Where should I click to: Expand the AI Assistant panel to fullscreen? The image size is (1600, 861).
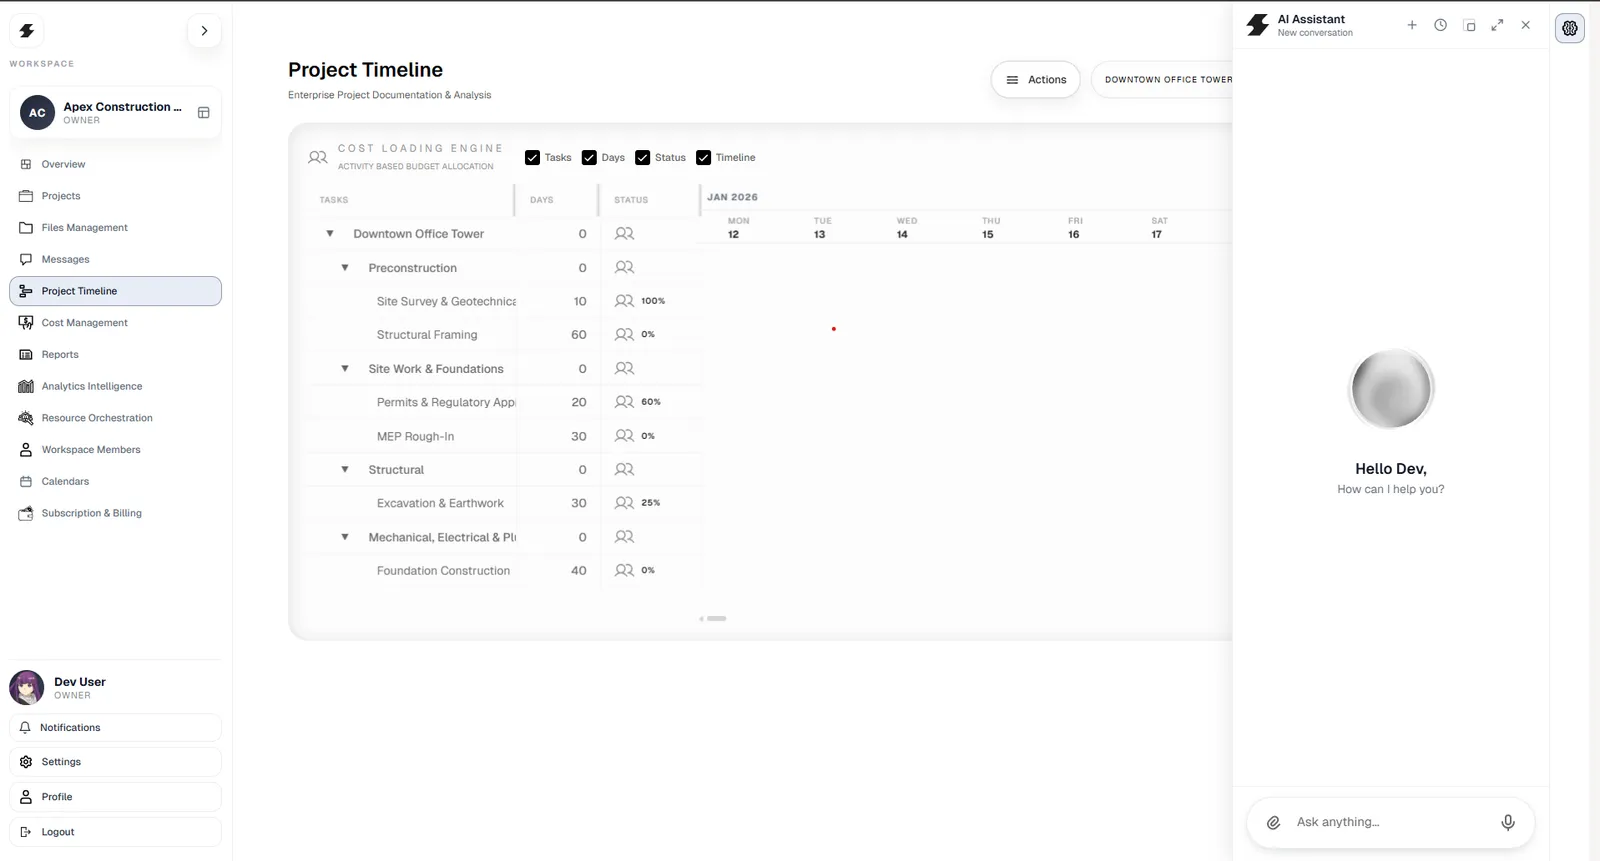click(x=1497, y=25)
